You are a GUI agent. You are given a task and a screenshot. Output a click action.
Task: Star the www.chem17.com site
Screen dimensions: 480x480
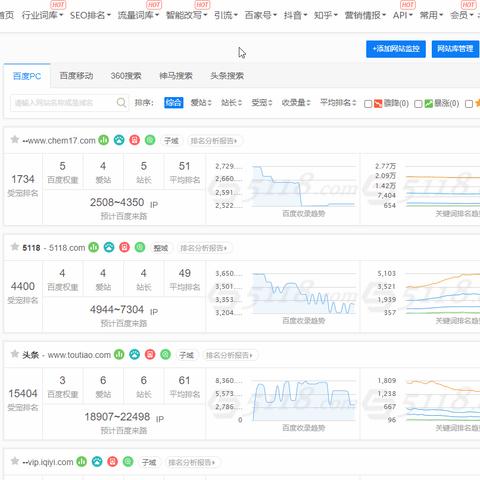pos(15,139)
